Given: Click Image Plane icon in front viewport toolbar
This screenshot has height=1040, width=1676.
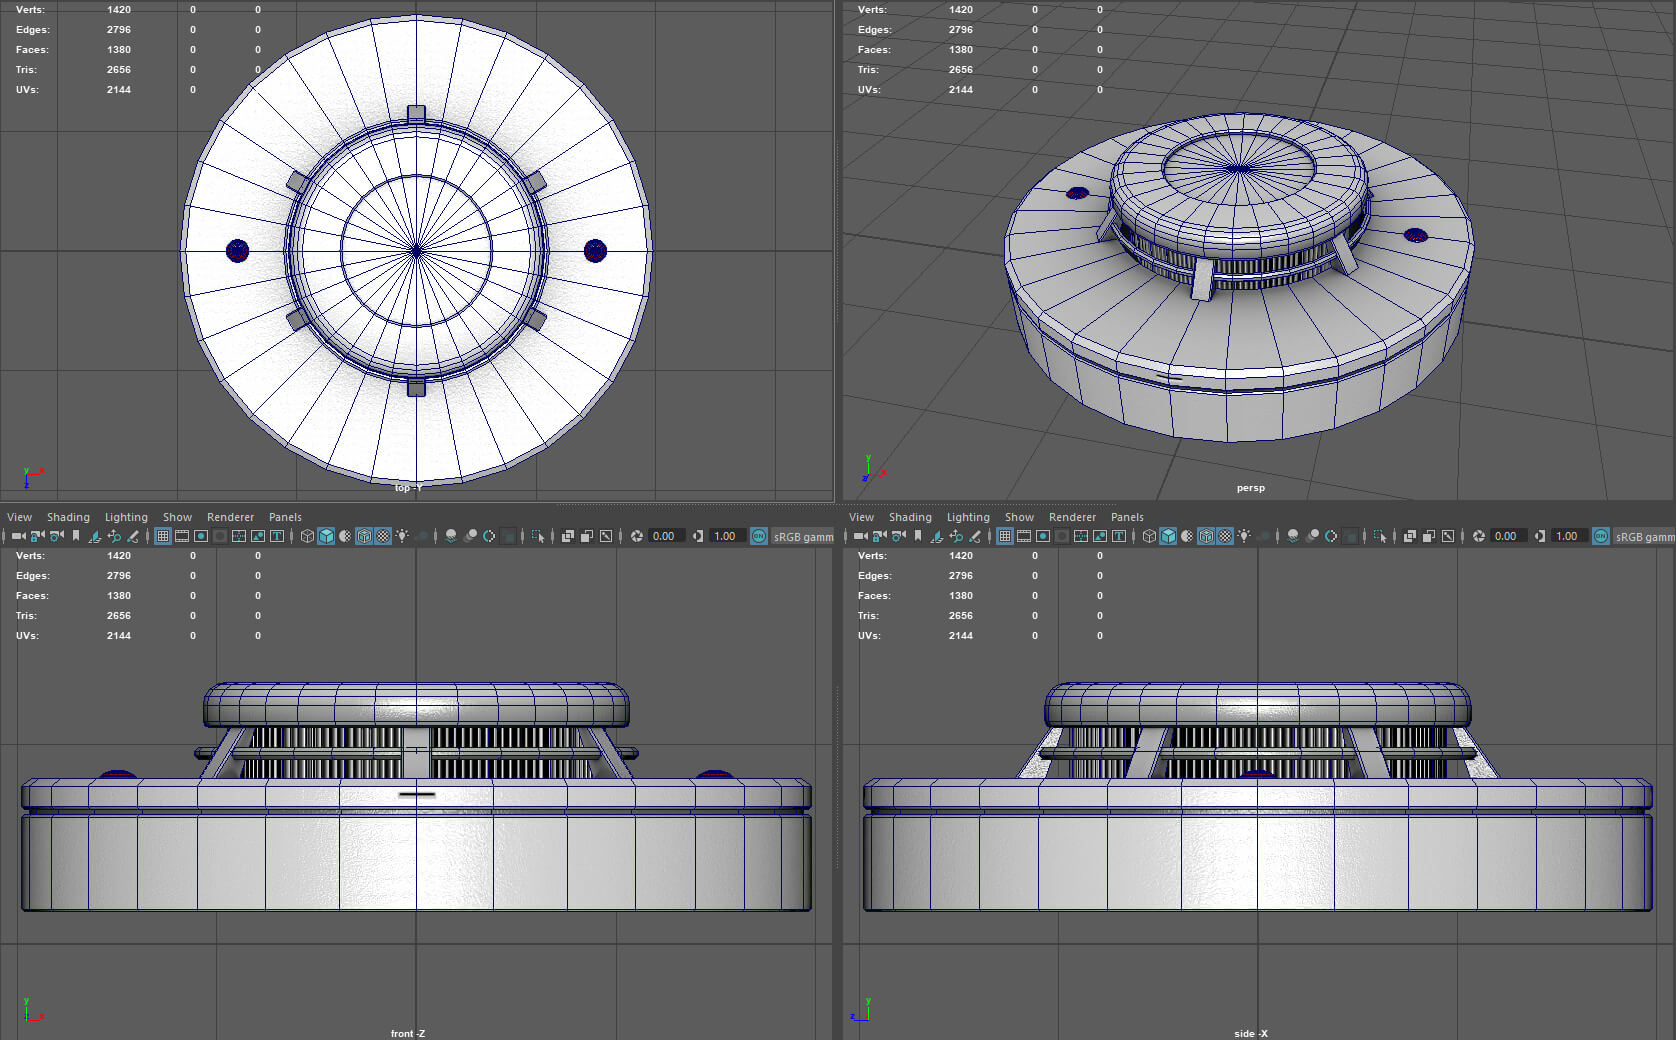Looking at the screenshot, I should 94,536.
